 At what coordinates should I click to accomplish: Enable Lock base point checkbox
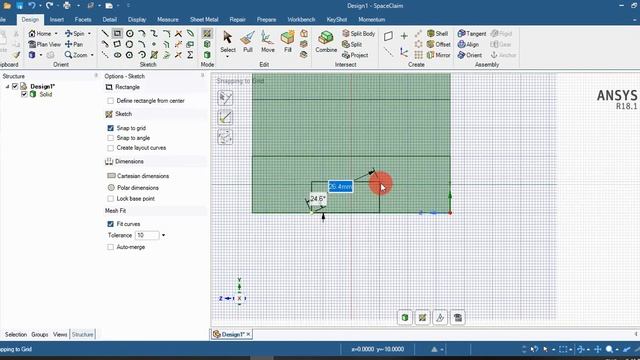click(110, 198)
